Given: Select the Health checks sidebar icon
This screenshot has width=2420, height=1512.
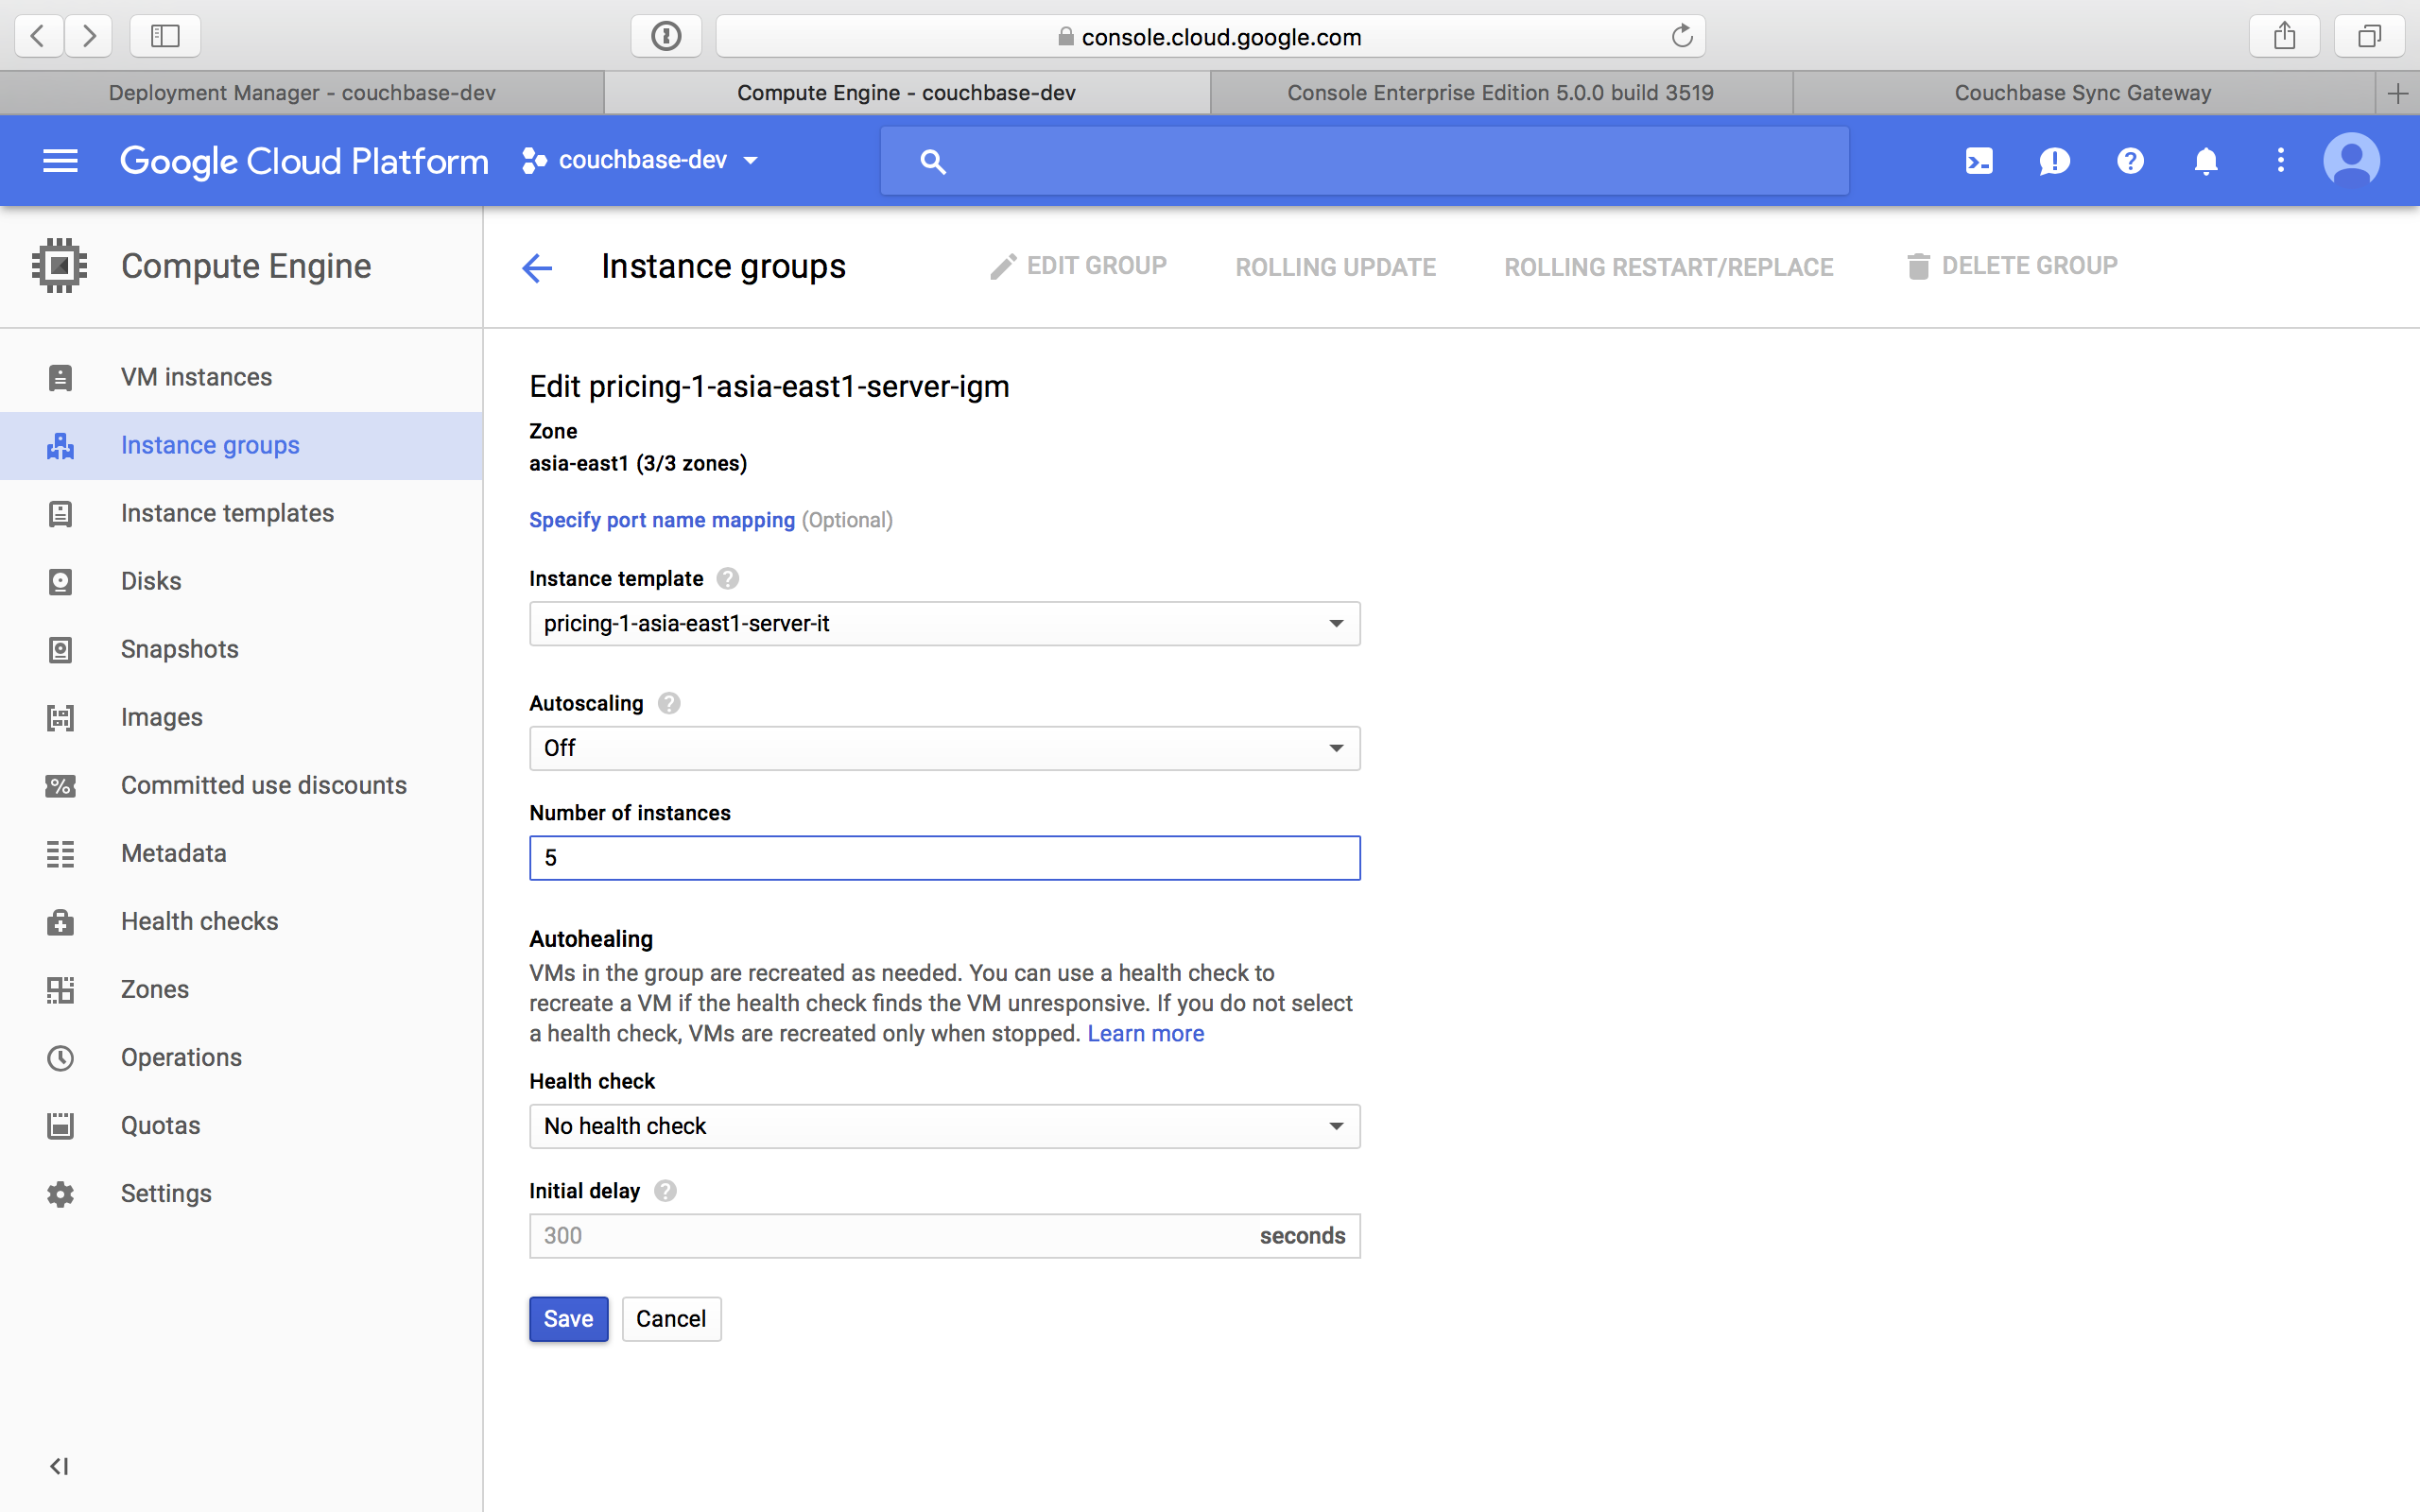Looking at the screenshot, I should pyautogui.click(x=60, y=919).
